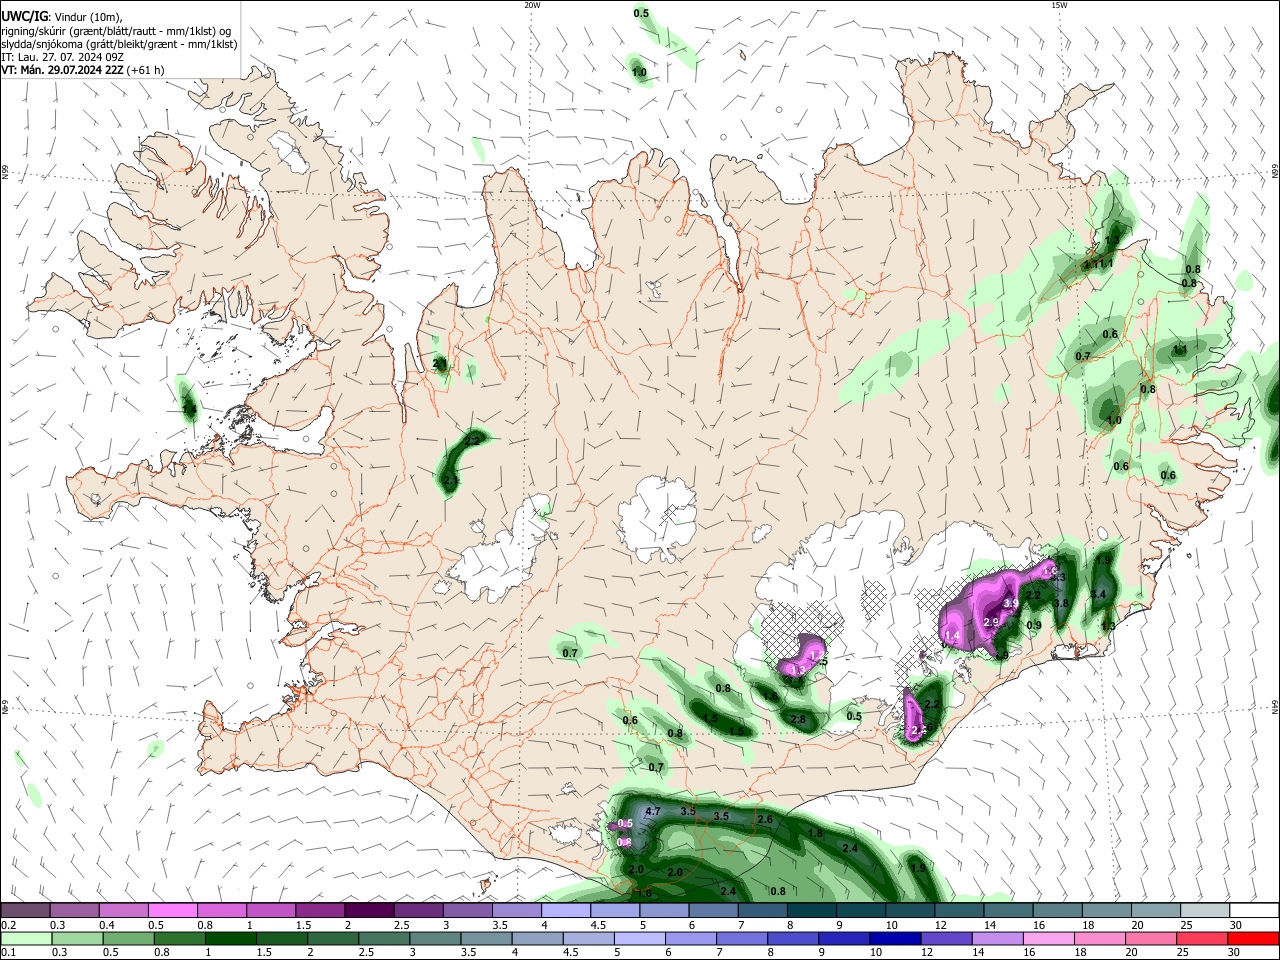Click the 3.4 precipitation value on the map
Viewport: 1280px width, 960px height.
tap(1098, 594)
